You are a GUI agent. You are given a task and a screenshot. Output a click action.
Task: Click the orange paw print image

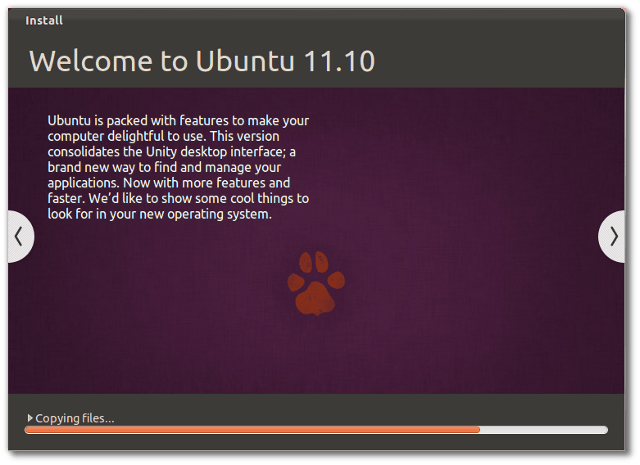[x=316, y=283]
